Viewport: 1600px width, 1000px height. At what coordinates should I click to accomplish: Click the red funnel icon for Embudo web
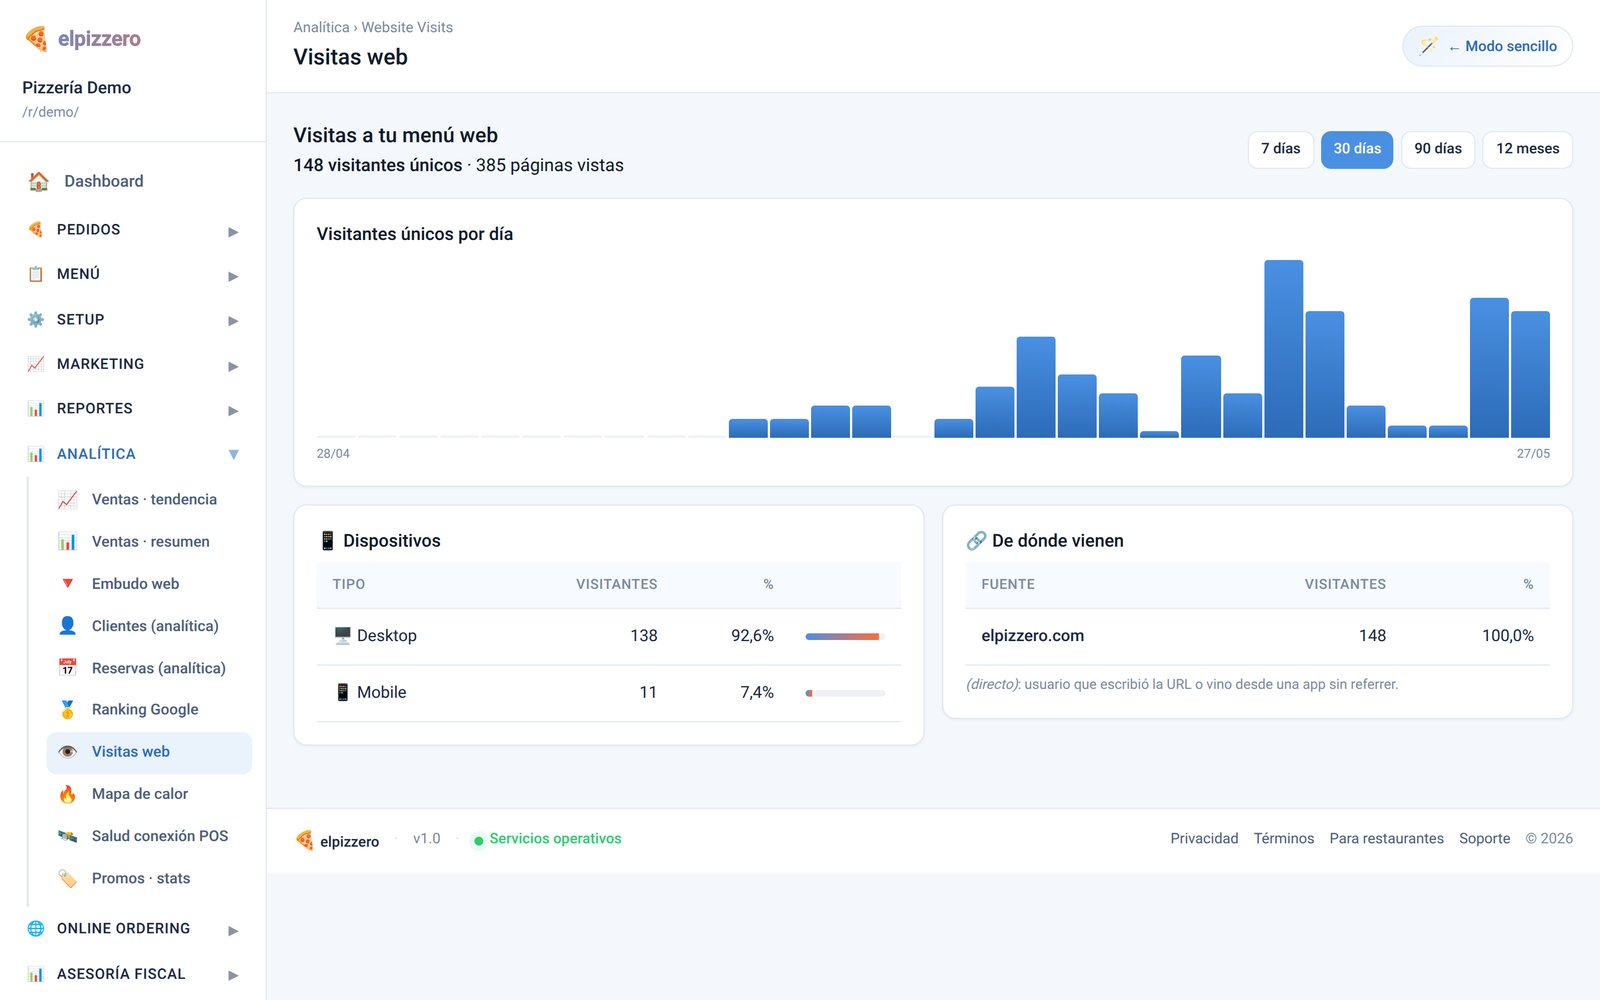pos(67,583)
